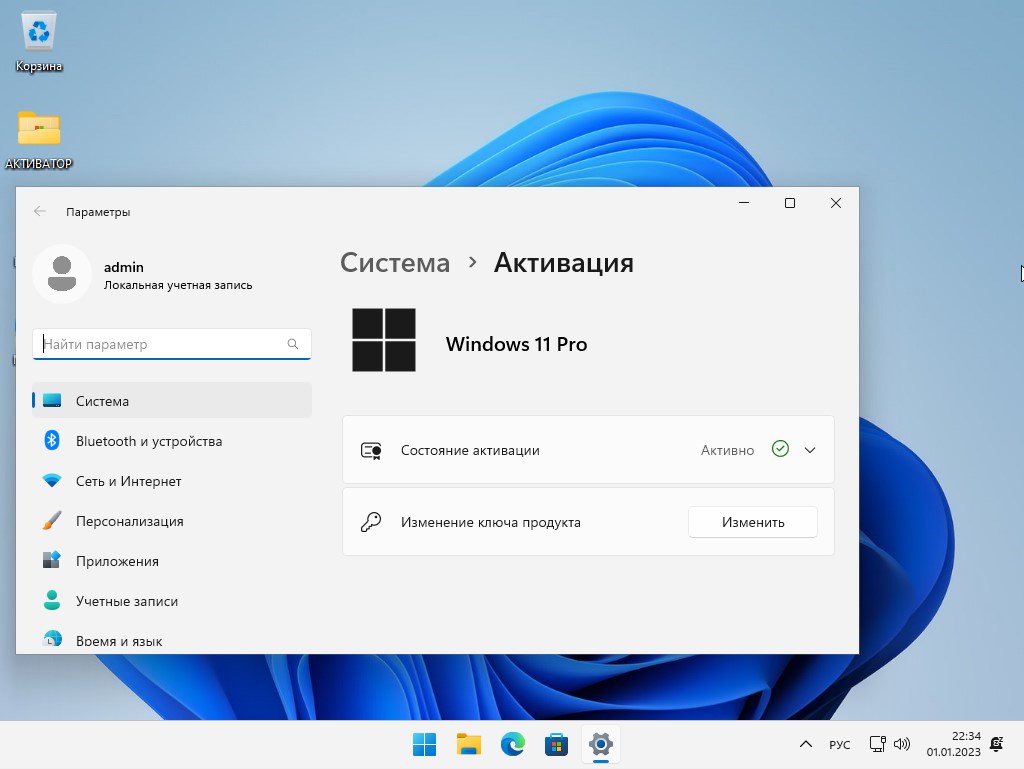Open Время и язык settings section
The width and height of the screenshot is (1024, 769).
click(172, 638)
